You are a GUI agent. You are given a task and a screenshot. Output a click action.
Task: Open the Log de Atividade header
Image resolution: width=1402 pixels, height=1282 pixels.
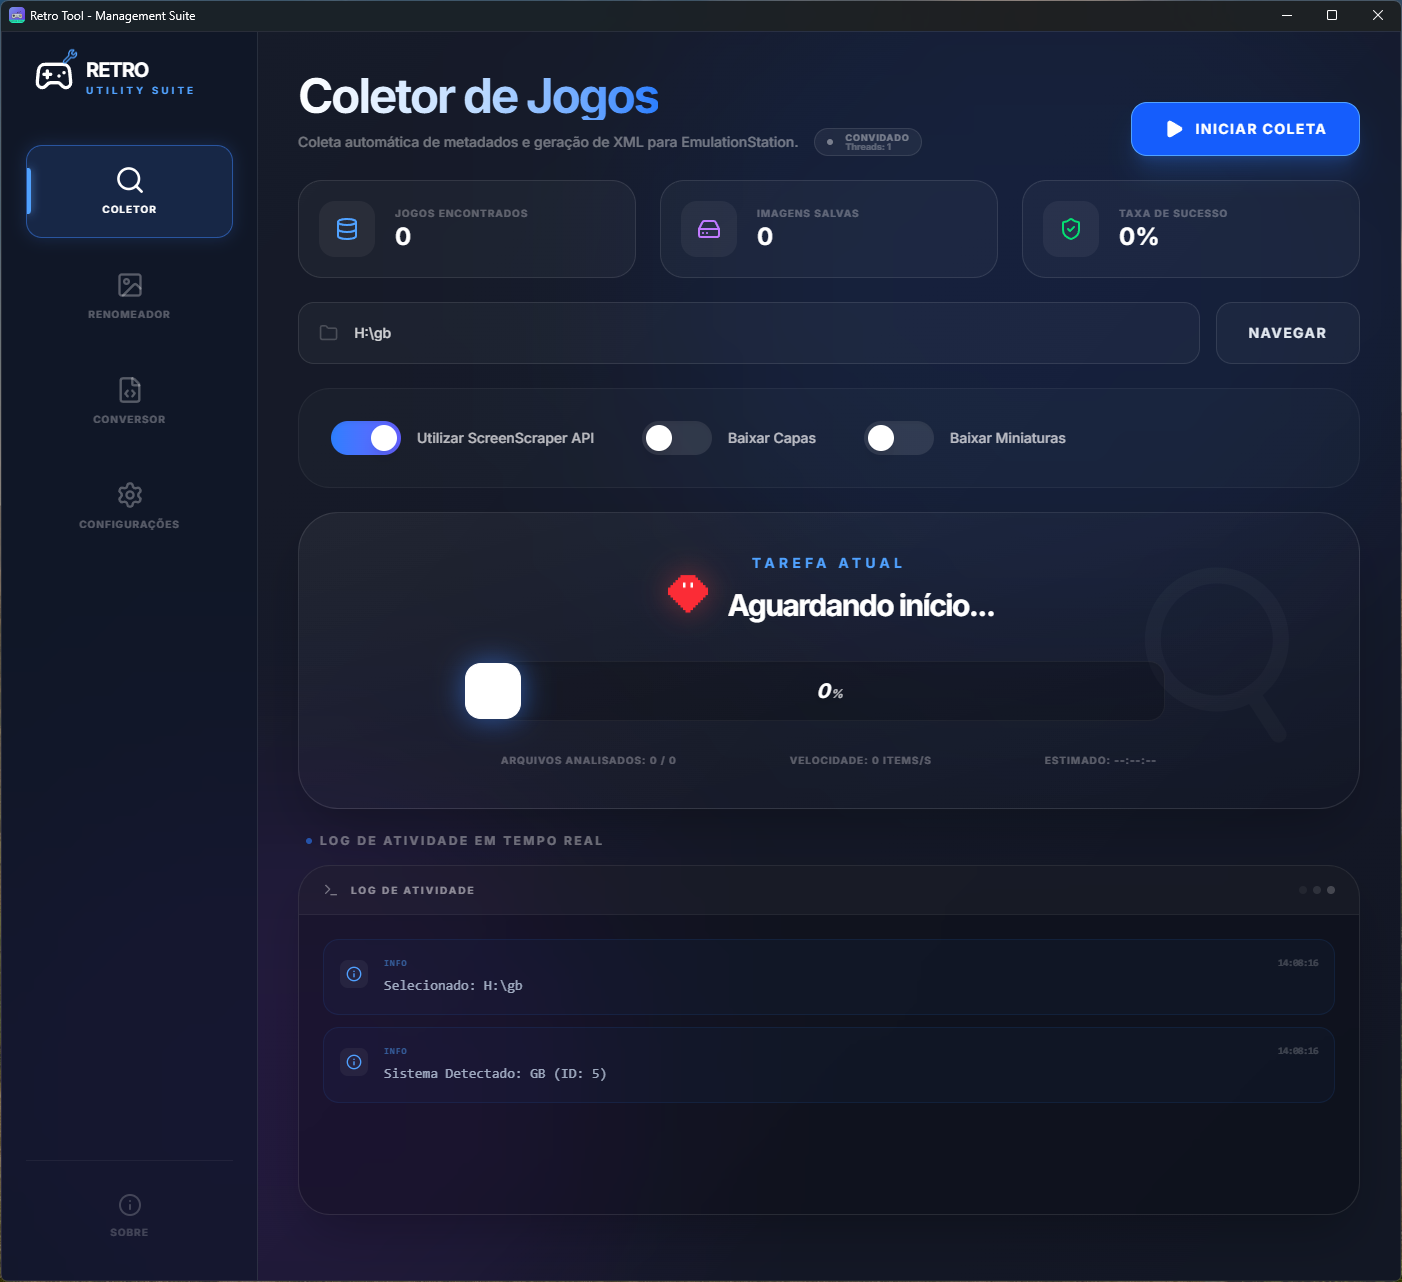coord(412,889)
